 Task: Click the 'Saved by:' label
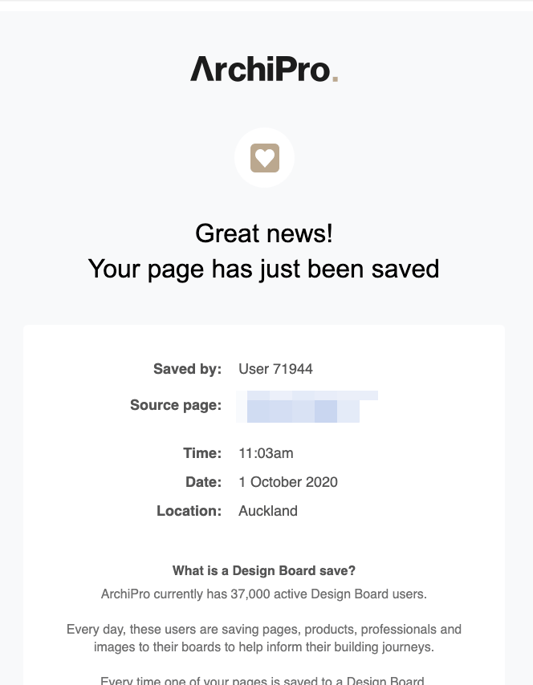tap(187, 369)
